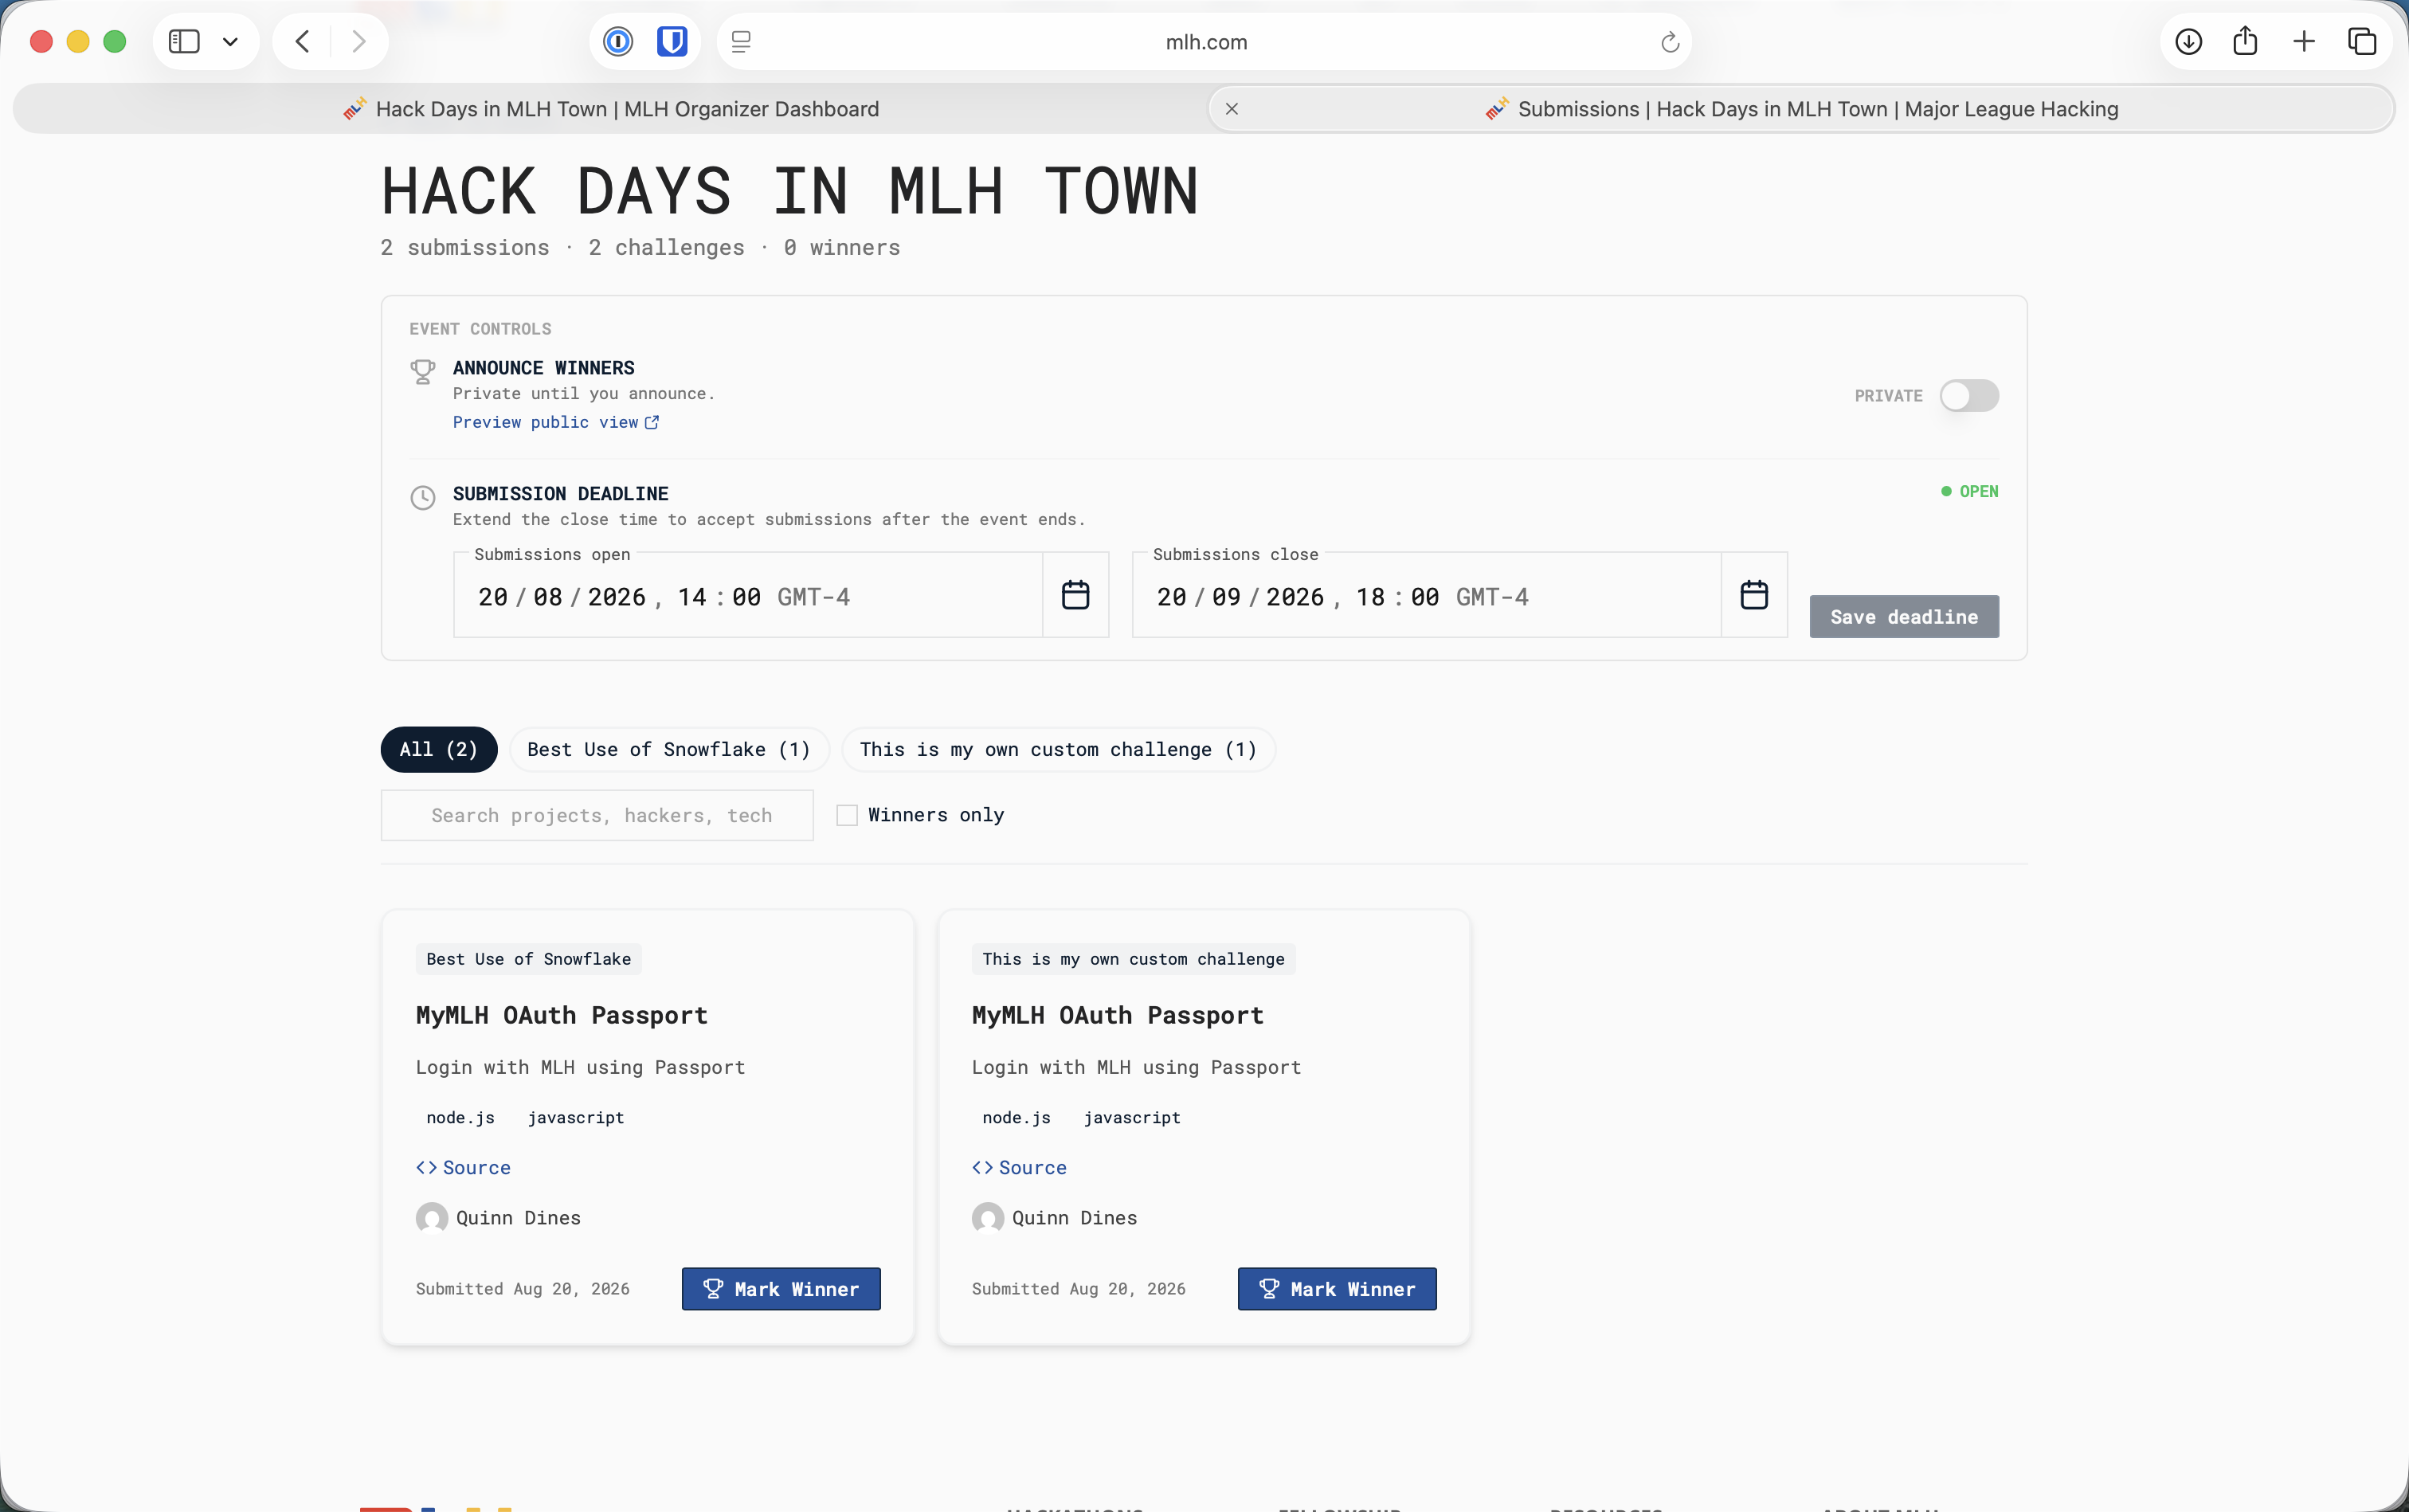This screenshot has height=1512, width=2409.
Task: Open the Preview public view link
Action: click(556, 422)
